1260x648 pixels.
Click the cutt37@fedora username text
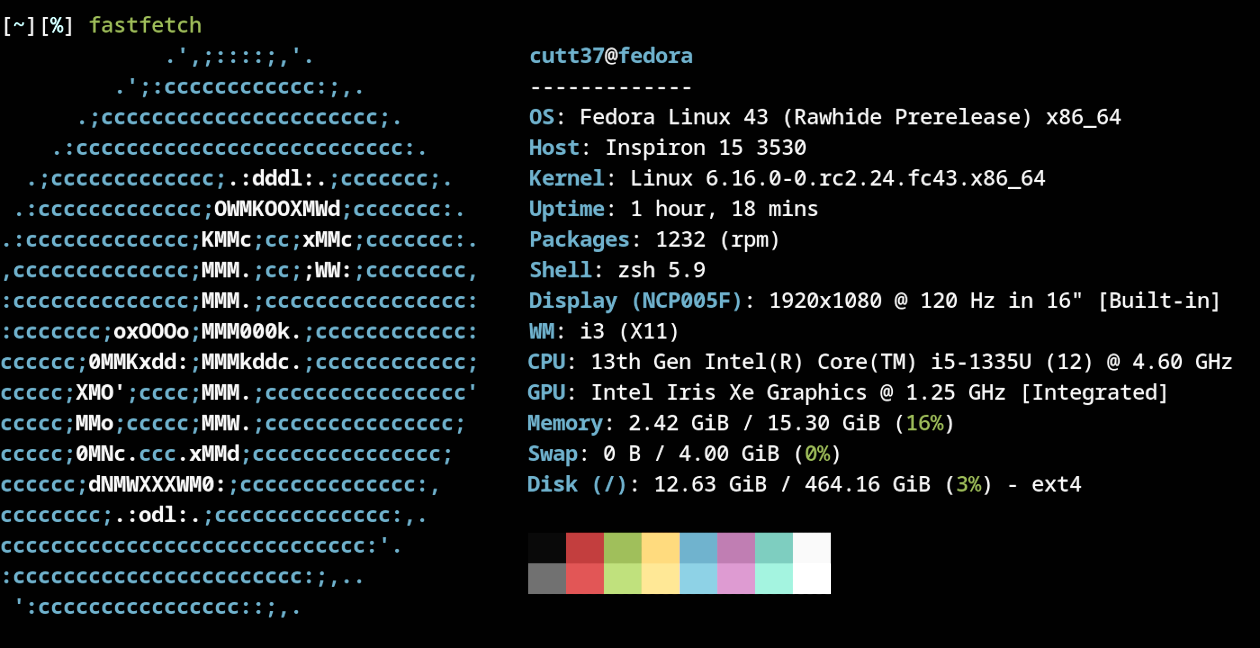[611, 56]
